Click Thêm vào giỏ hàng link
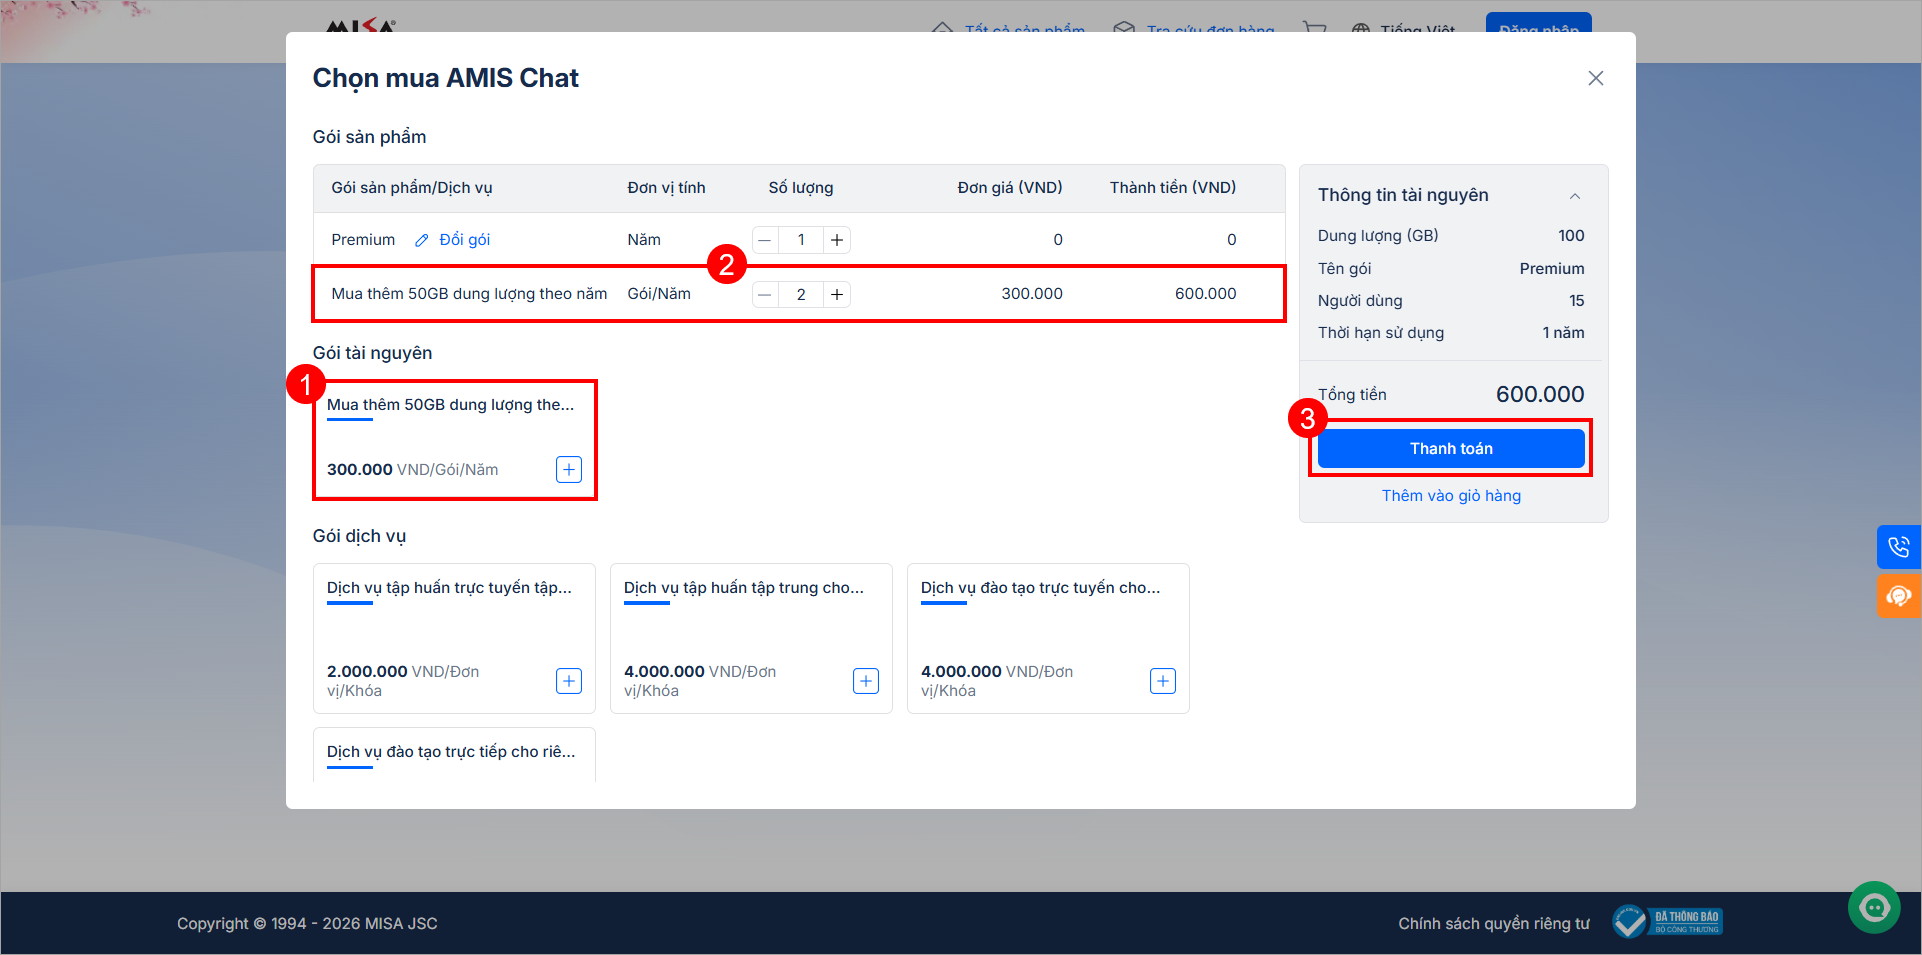This screenshot has width=1922, height=955. coord(1451,496)
